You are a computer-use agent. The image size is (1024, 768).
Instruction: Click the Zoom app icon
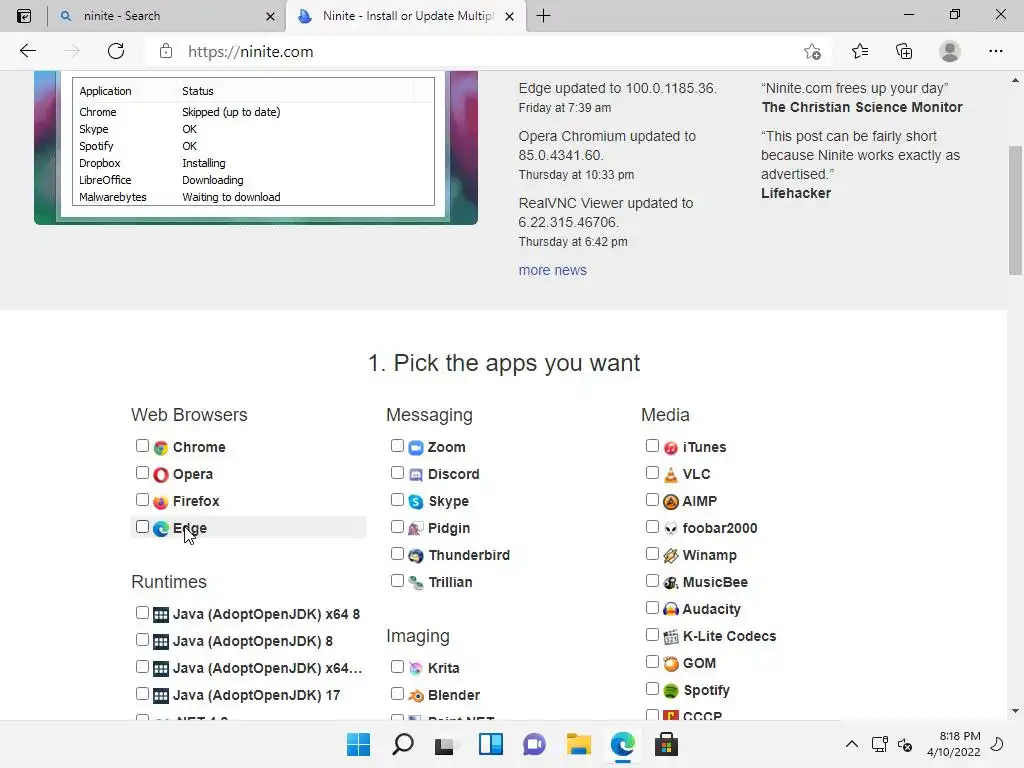pyautogui.click(x=416, y=448)
